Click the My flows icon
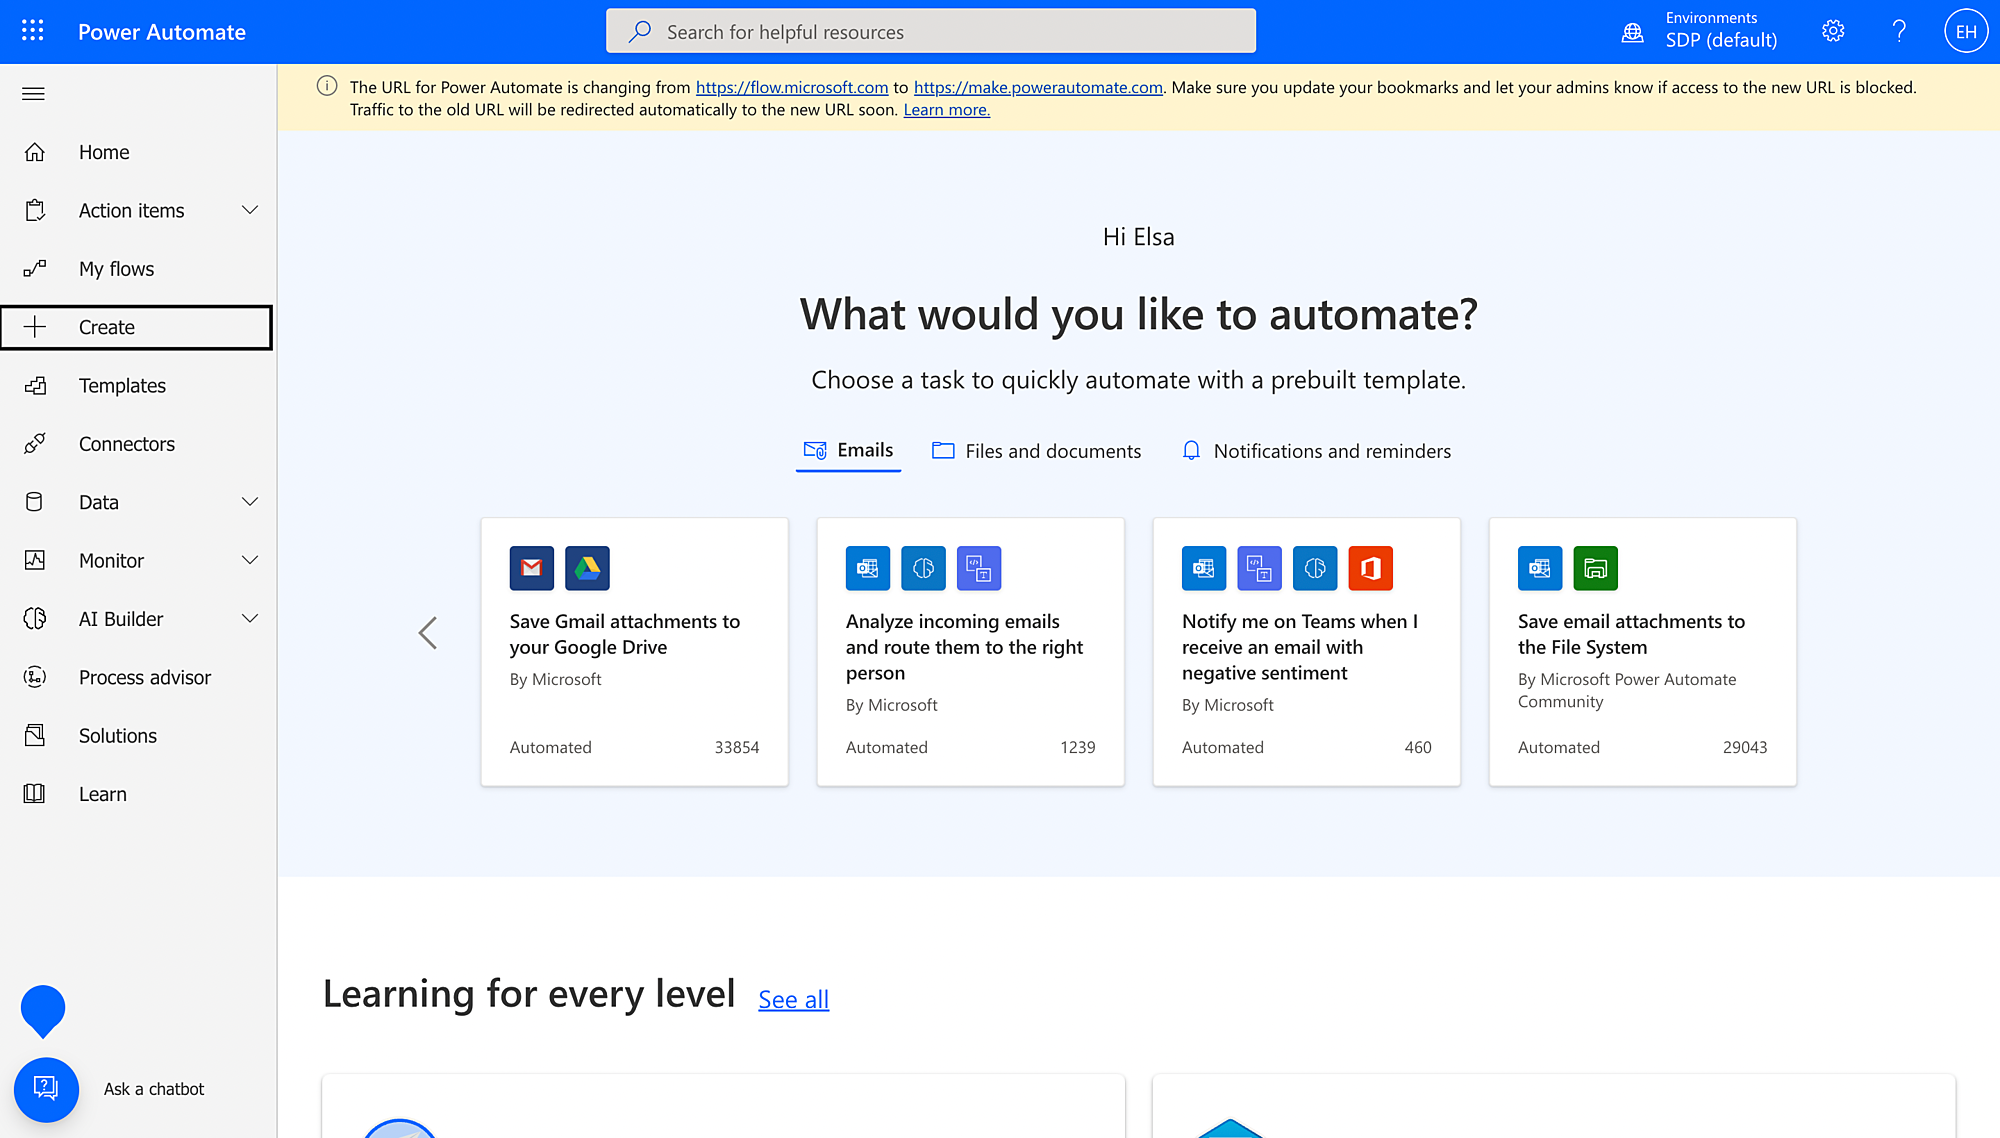This screenshot has width=2000, height=1138. [35, 268]
